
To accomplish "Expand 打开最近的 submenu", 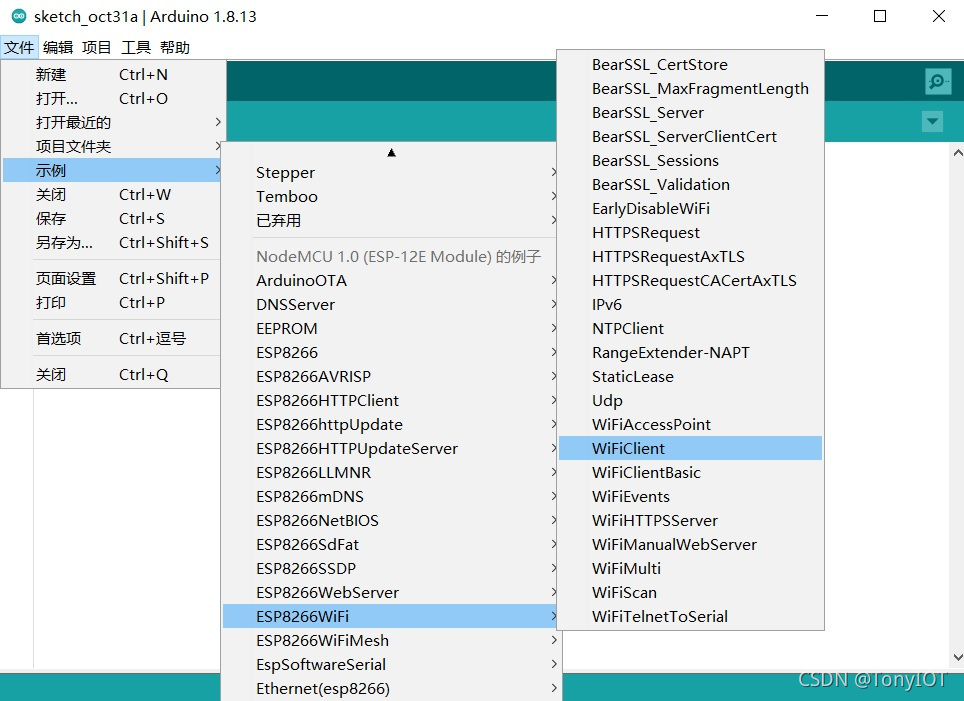I will click(x=111, y=122).
